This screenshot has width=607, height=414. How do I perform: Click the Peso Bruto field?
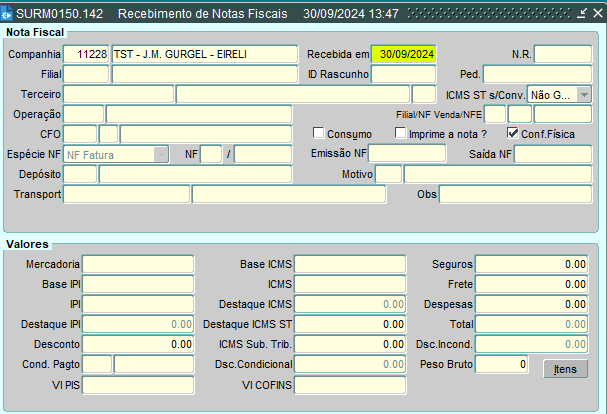(502, 365)
